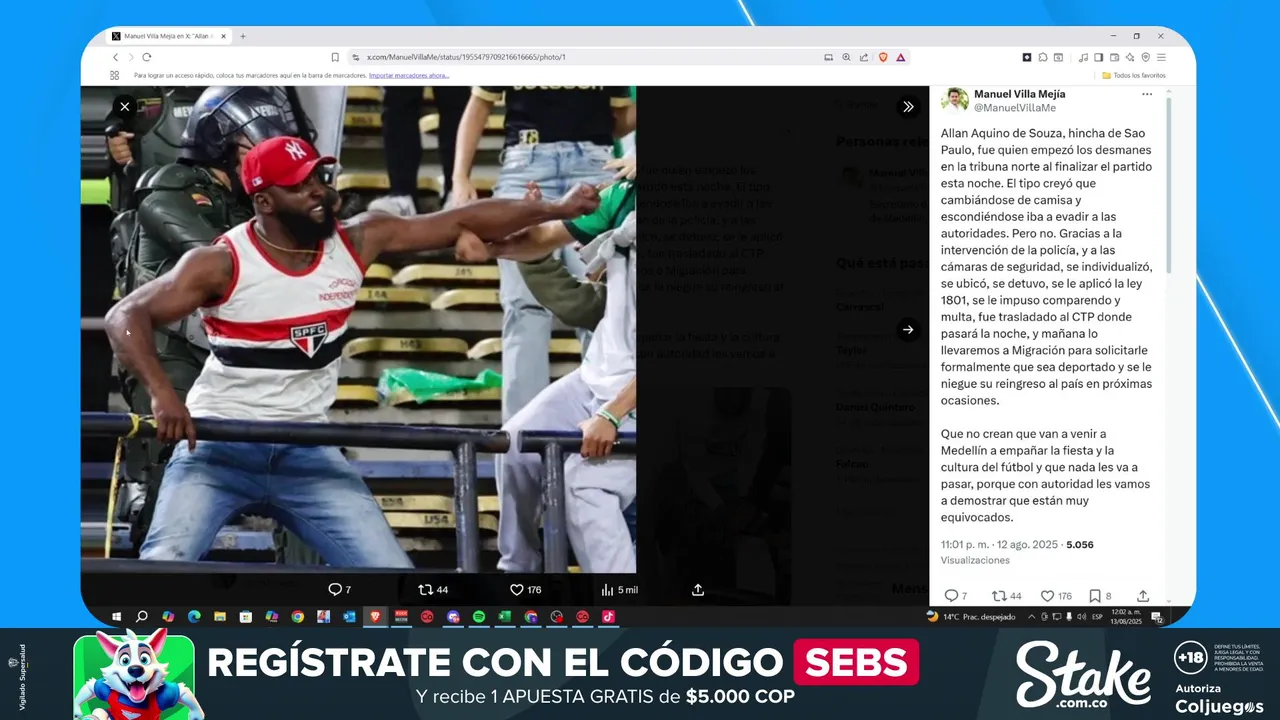1280x720 pixels.
Task: Open the apps grid on bookmarks bar
Action: (114, 75)
